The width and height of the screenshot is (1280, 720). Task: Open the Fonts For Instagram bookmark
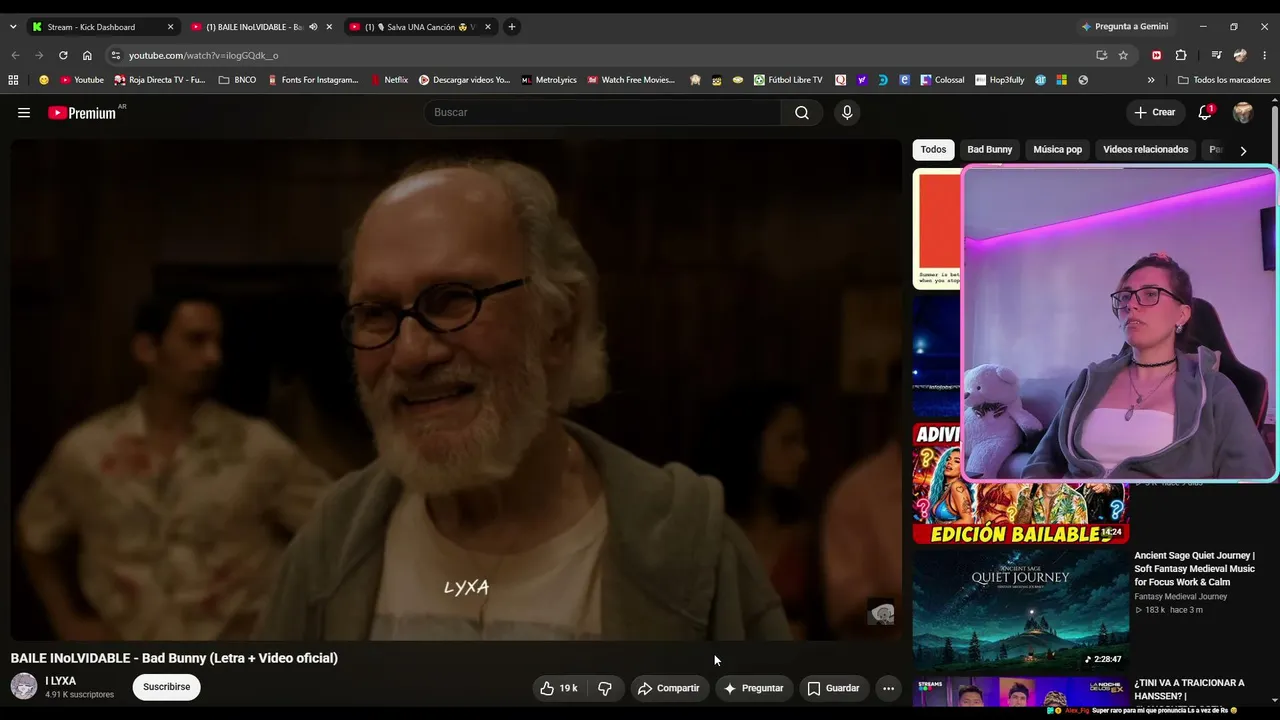point(312,80)
